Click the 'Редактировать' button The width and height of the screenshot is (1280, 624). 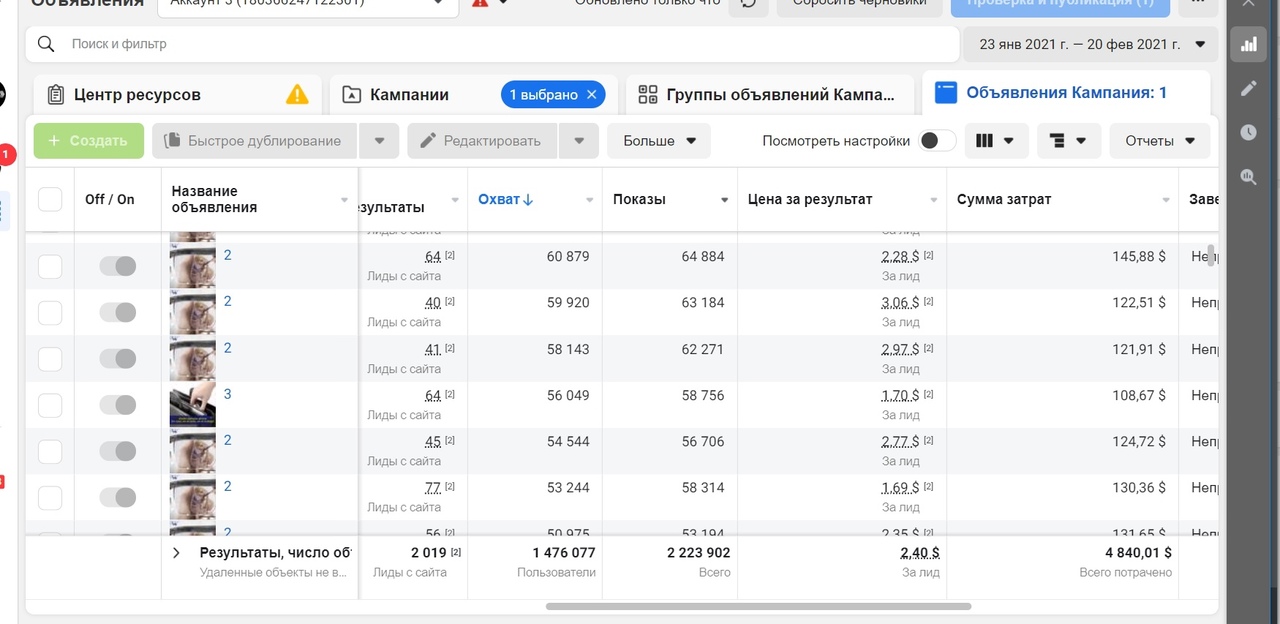483,141
